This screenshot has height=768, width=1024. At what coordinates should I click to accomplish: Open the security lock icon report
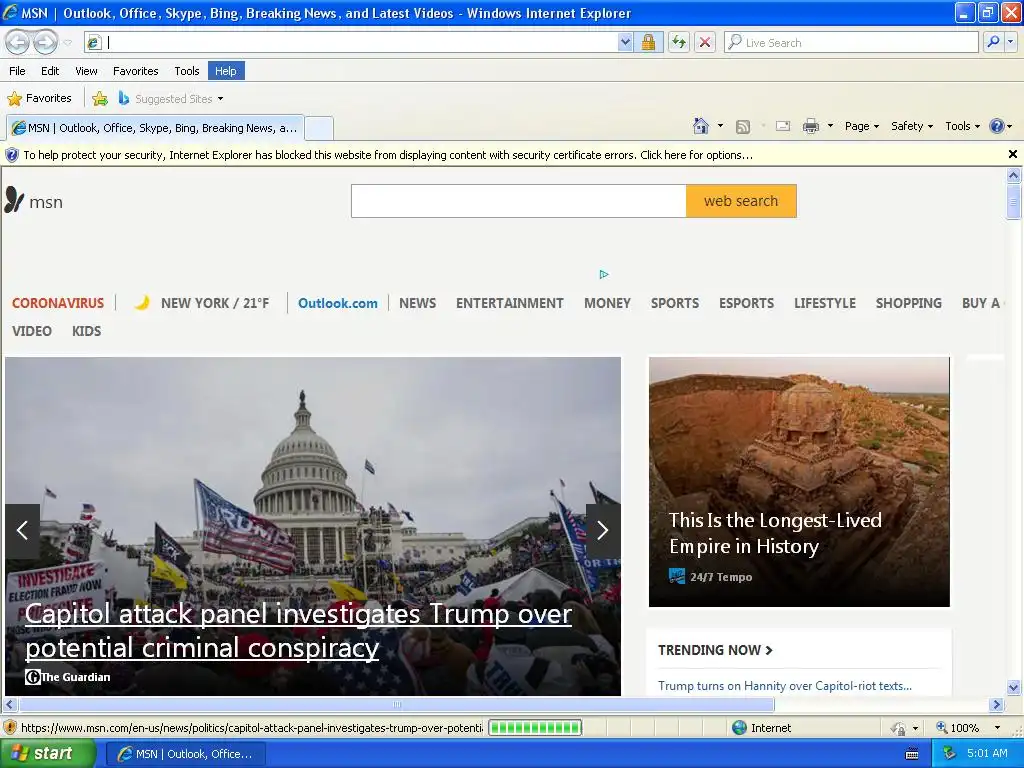coord(648,42)
